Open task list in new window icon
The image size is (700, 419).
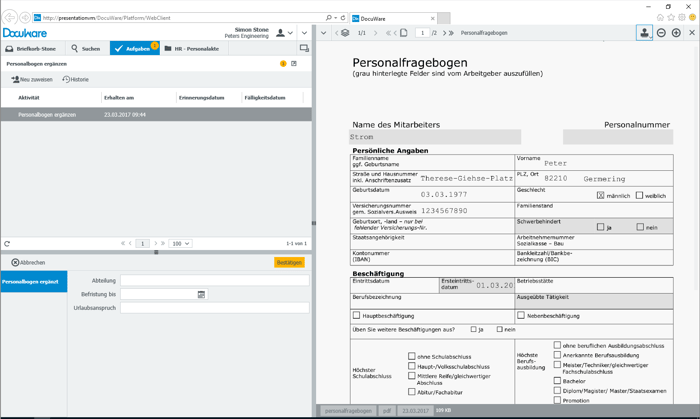[x=294, y=64]
